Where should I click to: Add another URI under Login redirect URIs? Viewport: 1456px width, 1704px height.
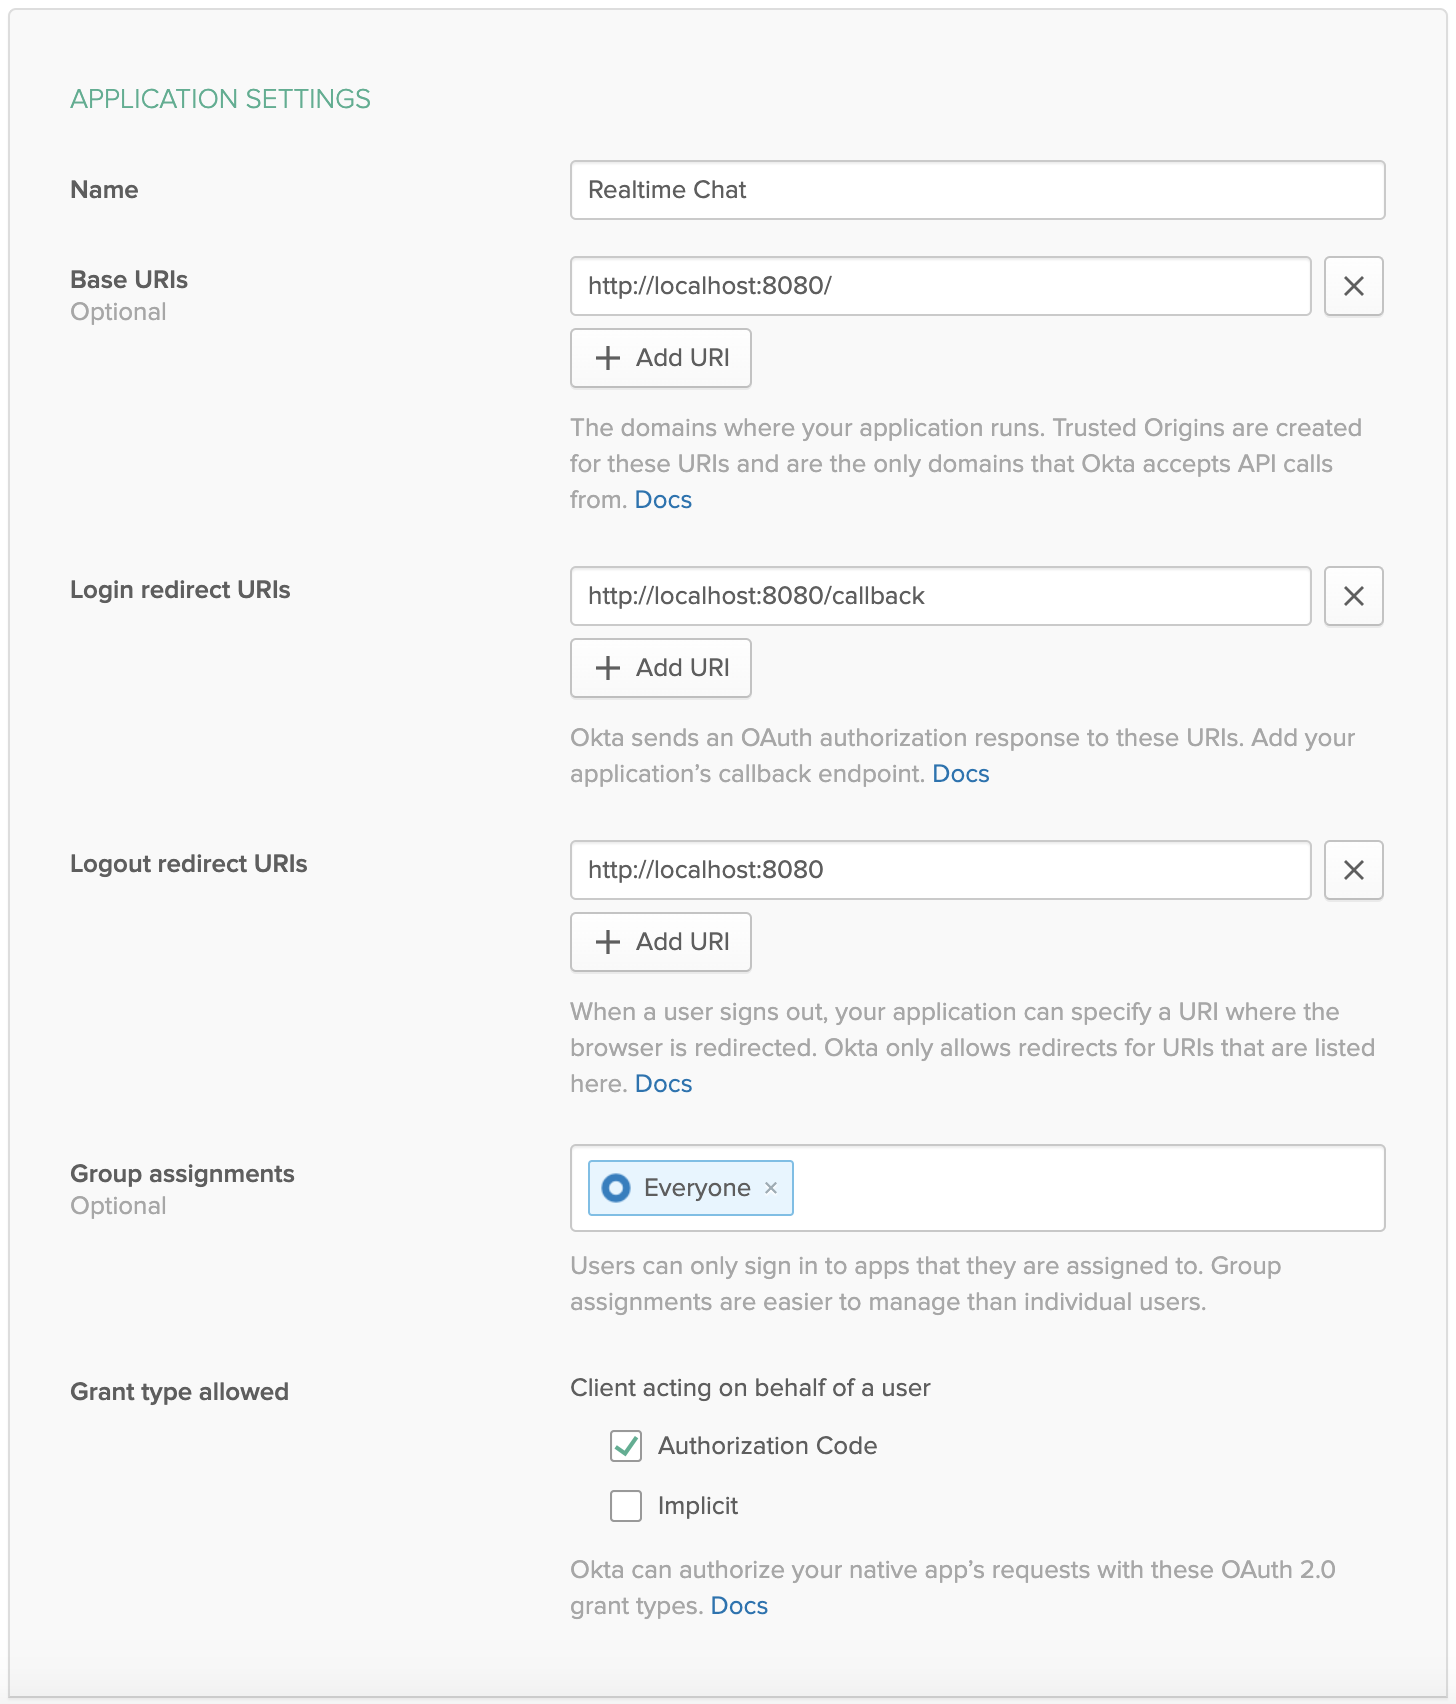(x=661, y=668)
